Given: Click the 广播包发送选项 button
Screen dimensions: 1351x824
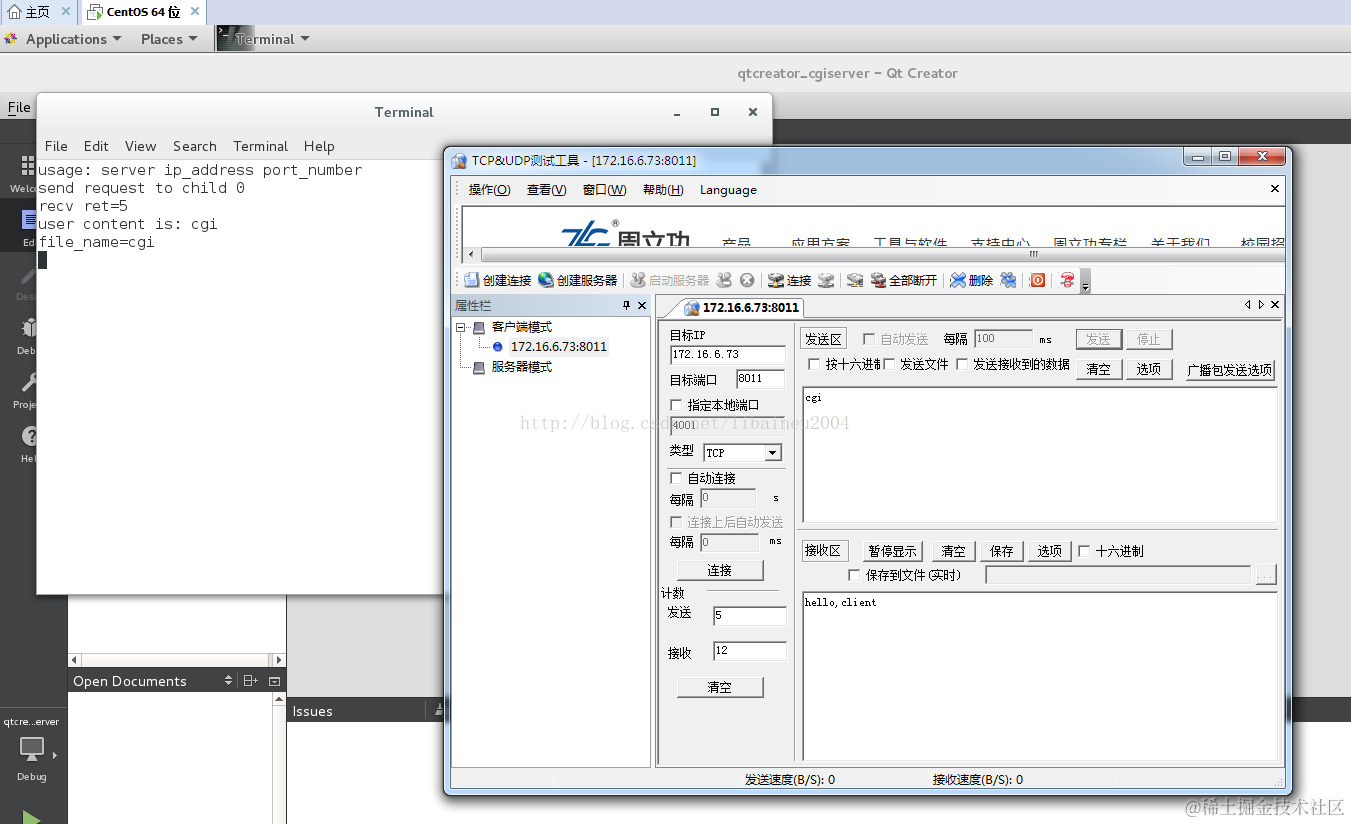Looking at the screenshot, I should pos(1230,370).
